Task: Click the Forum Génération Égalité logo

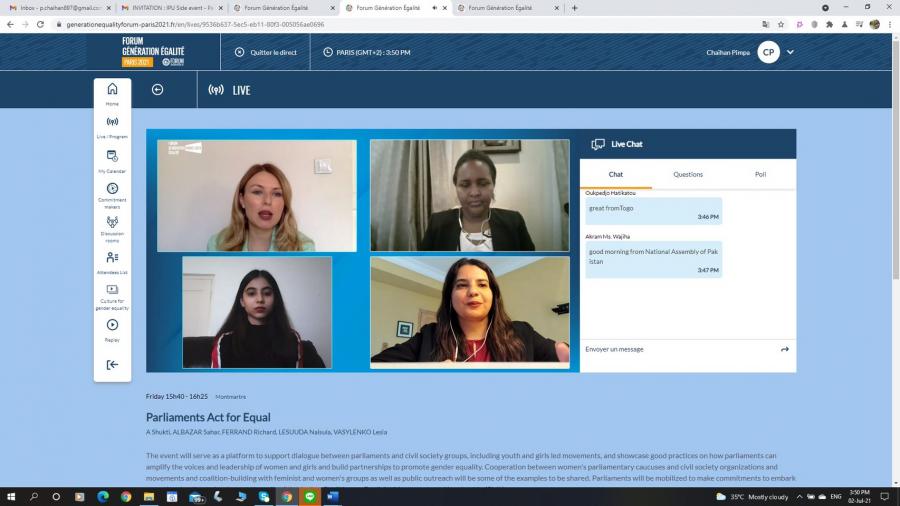Action: (x=152, y=52)
